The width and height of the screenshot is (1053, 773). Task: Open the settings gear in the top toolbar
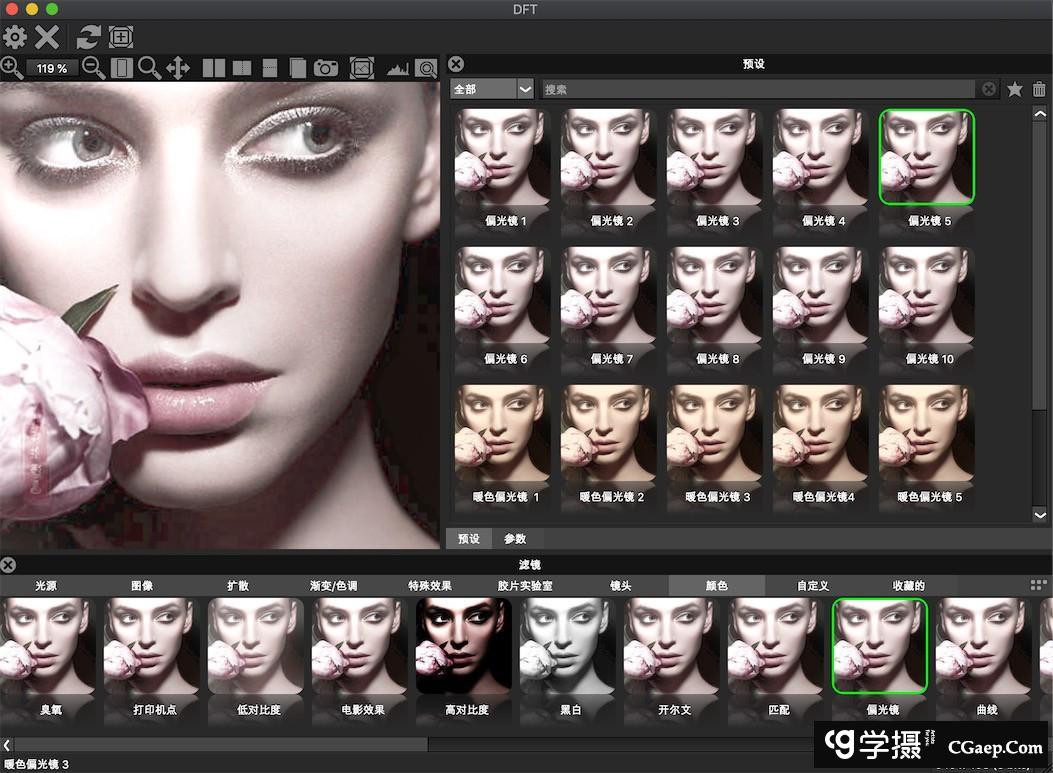(15, 38)
